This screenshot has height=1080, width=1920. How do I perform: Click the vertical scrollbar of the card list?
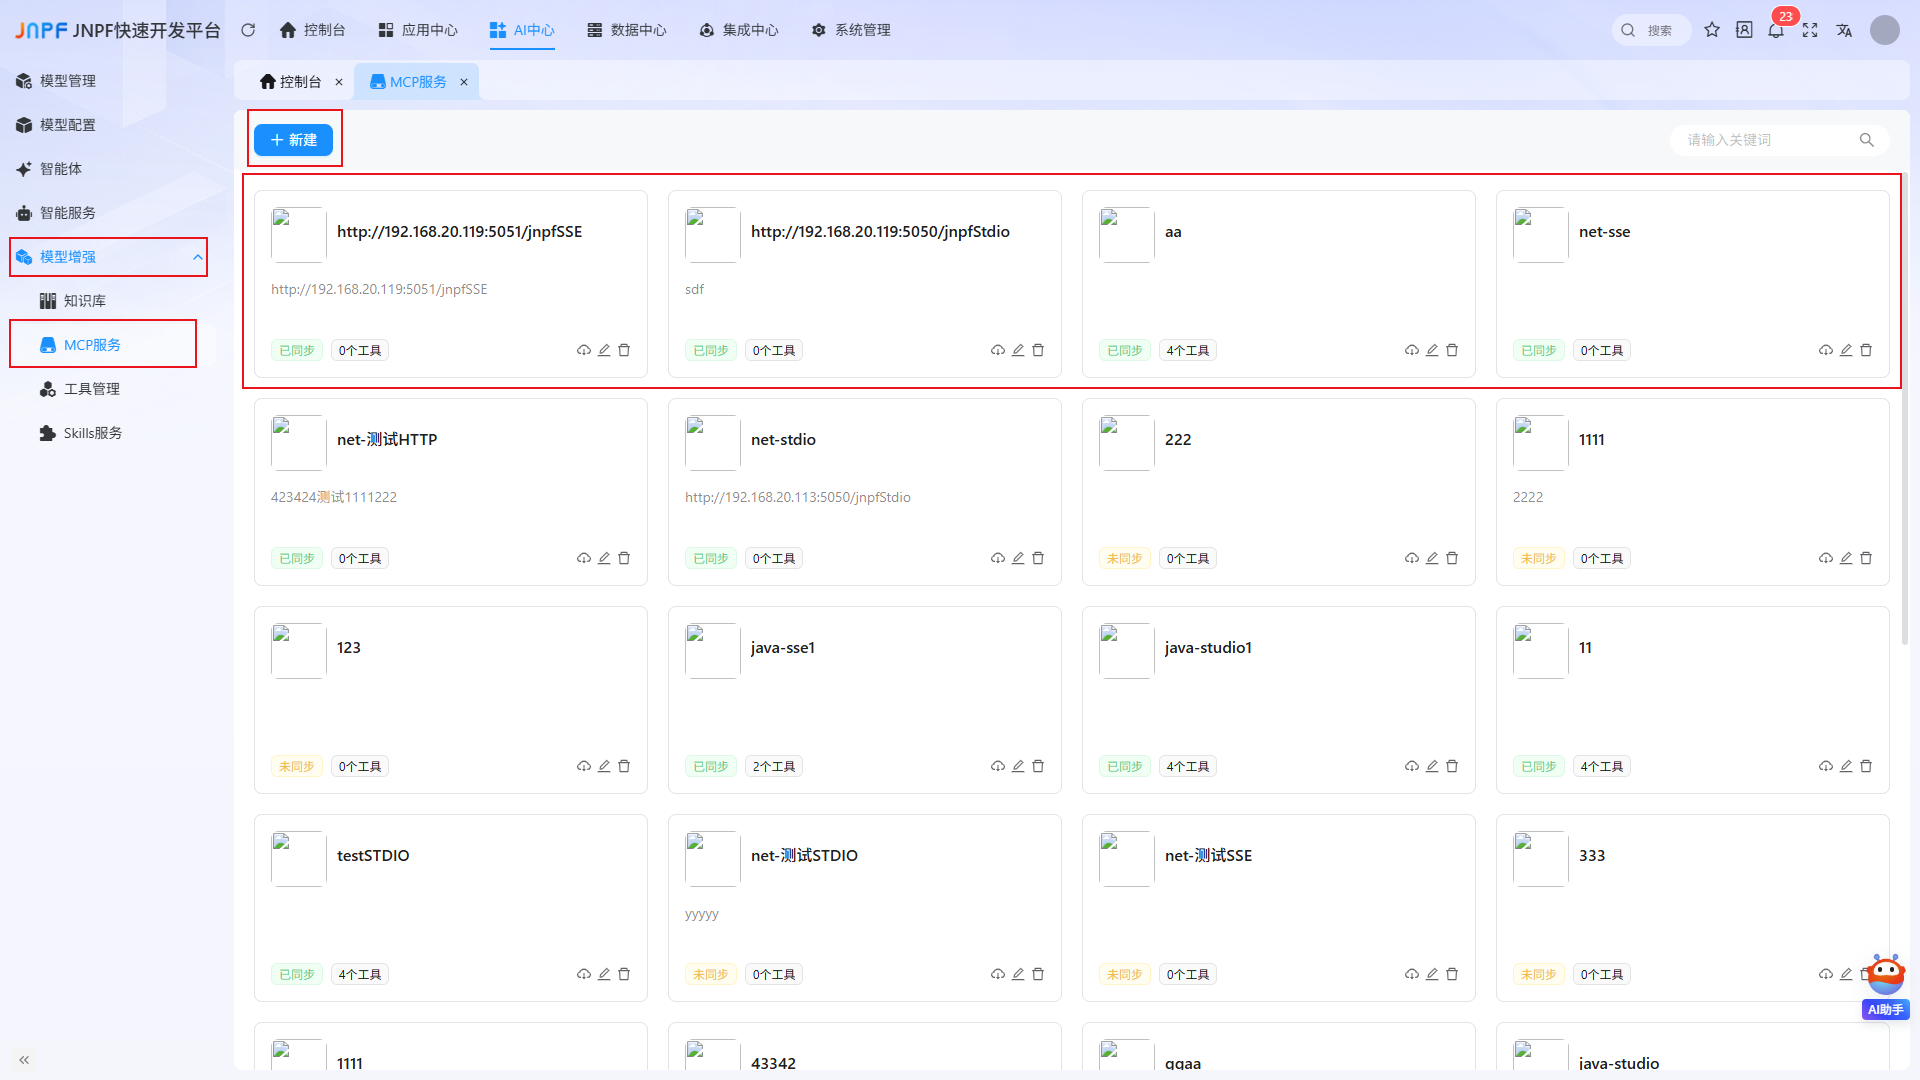click(x=1905, y=410)
